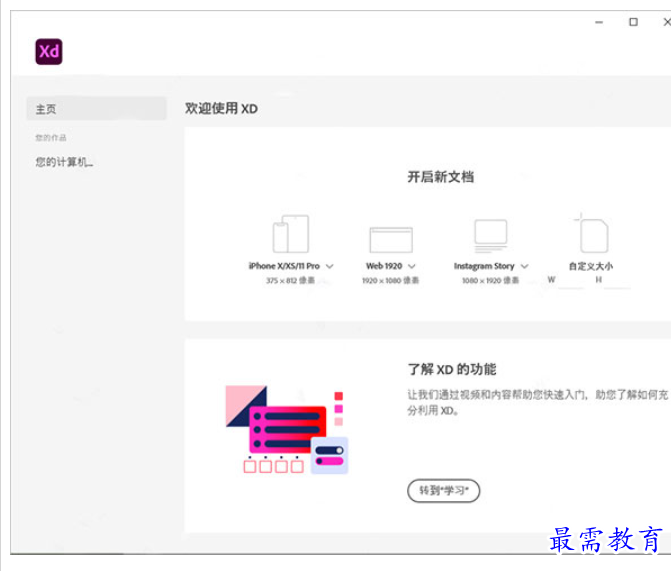This screenshot has width=671, height=571.
Task: Expand the Instagram Story preset dropdown
Action: [524, 267]
